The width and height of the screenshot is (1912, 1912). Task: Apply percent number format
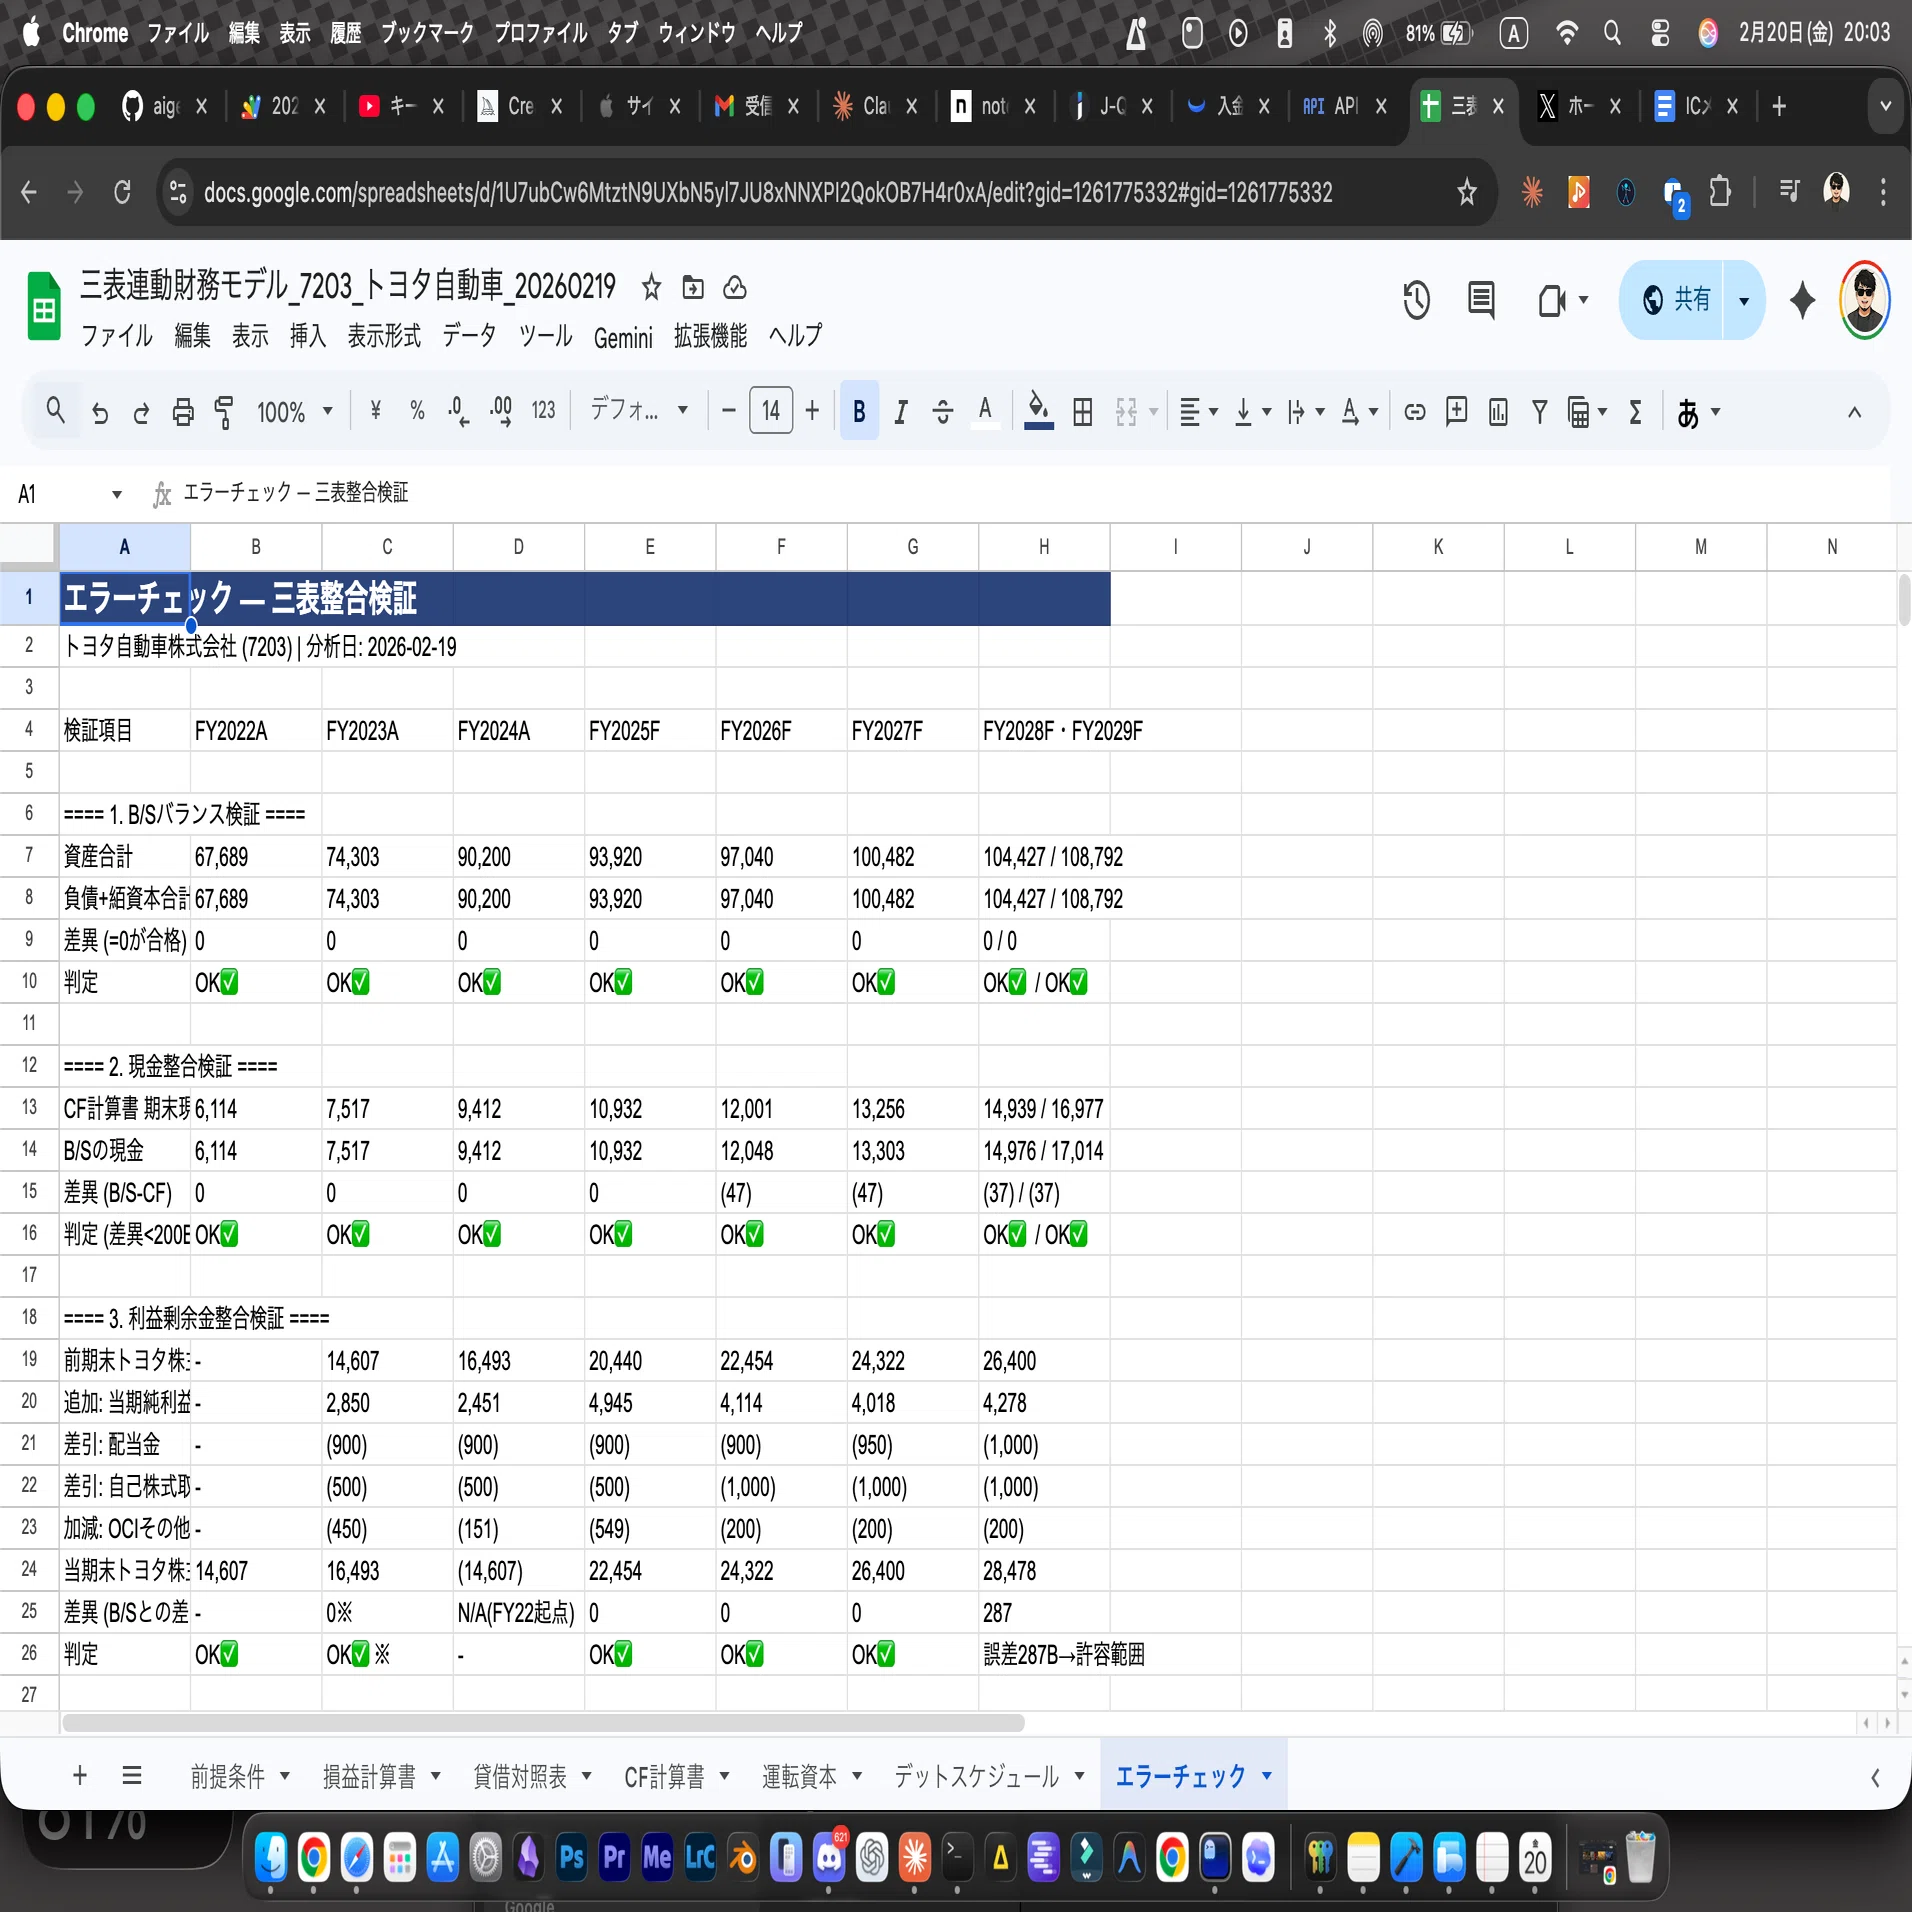(x=417, y=411)
